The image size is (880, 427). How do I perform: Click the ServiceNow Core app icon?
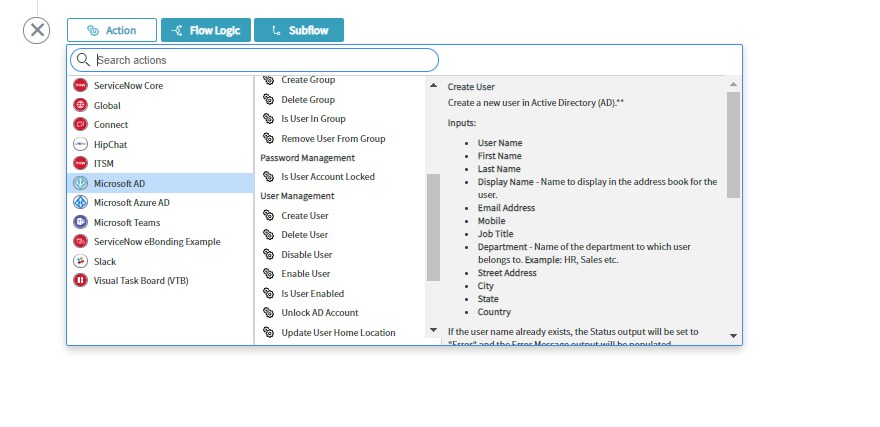tap(80, 85)
